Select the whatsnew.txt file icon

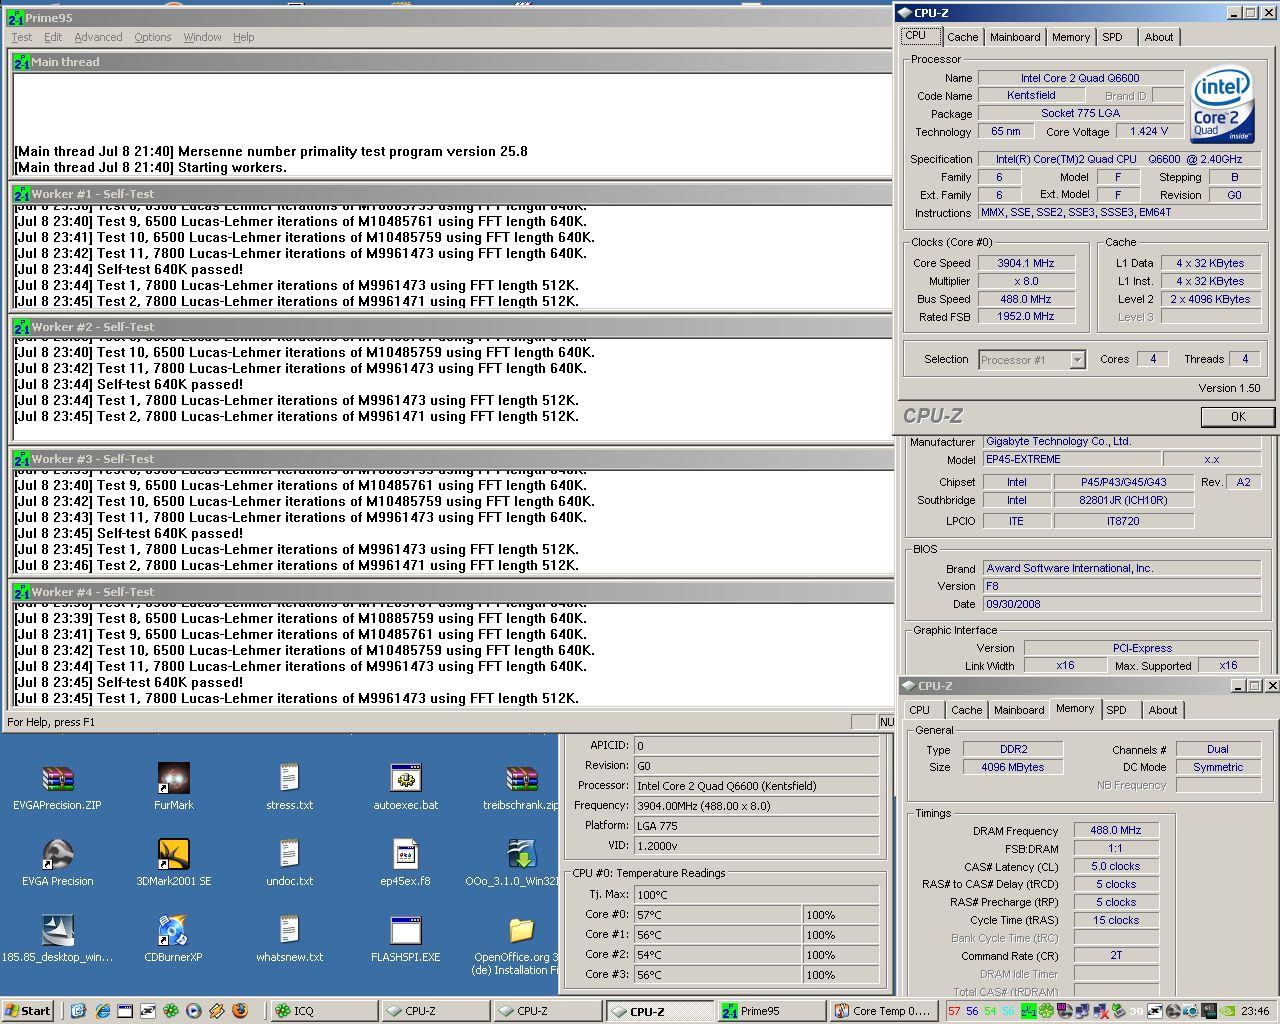click(x=290, y=930)
